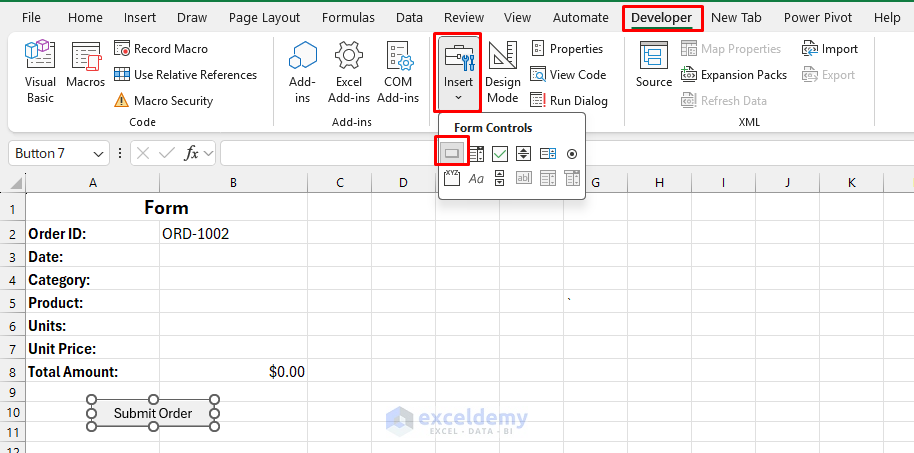The width and height of the screenshot is (914, 453).
Task: Start Record Macro
Action: click(x=161, y=49)
